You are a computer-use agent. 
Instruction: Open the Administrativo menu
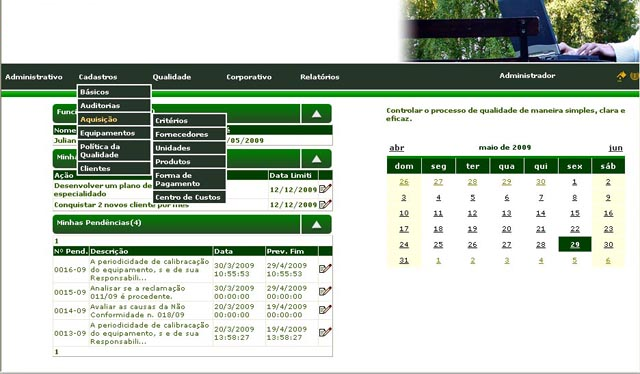click(x=34, y=77)
